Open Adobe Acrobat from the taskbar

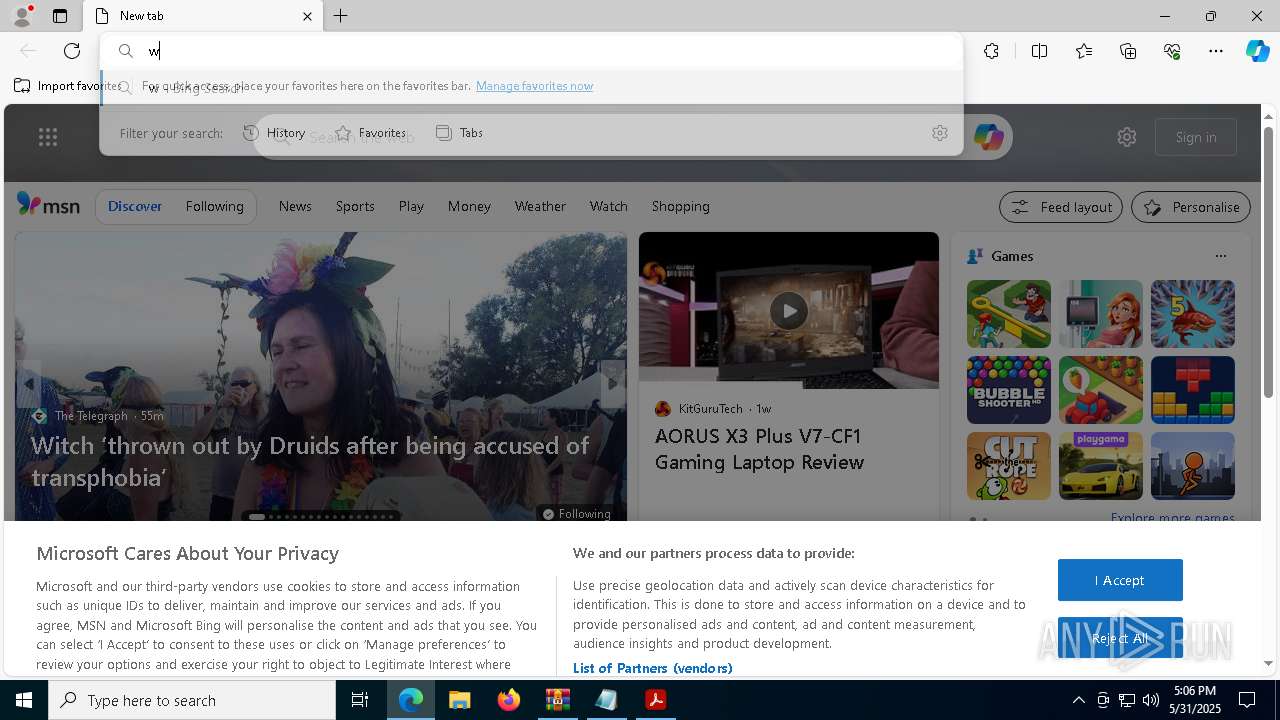pyautogui.click(x=655, y=700)
